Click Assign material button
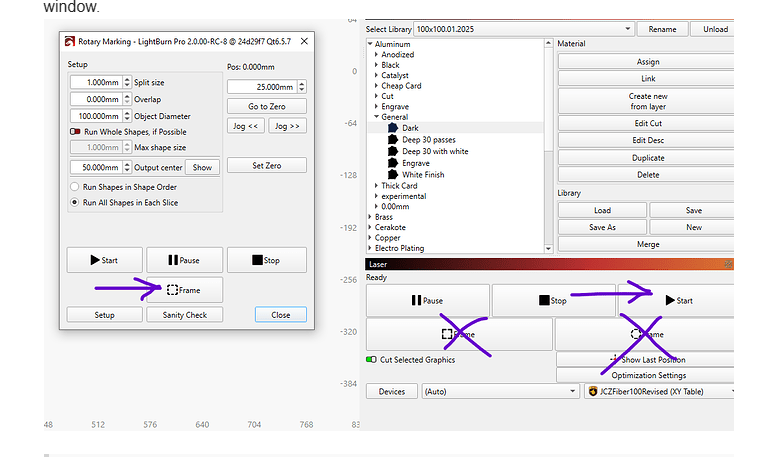Screen dimensions: 769x457 tap(647, 62)
